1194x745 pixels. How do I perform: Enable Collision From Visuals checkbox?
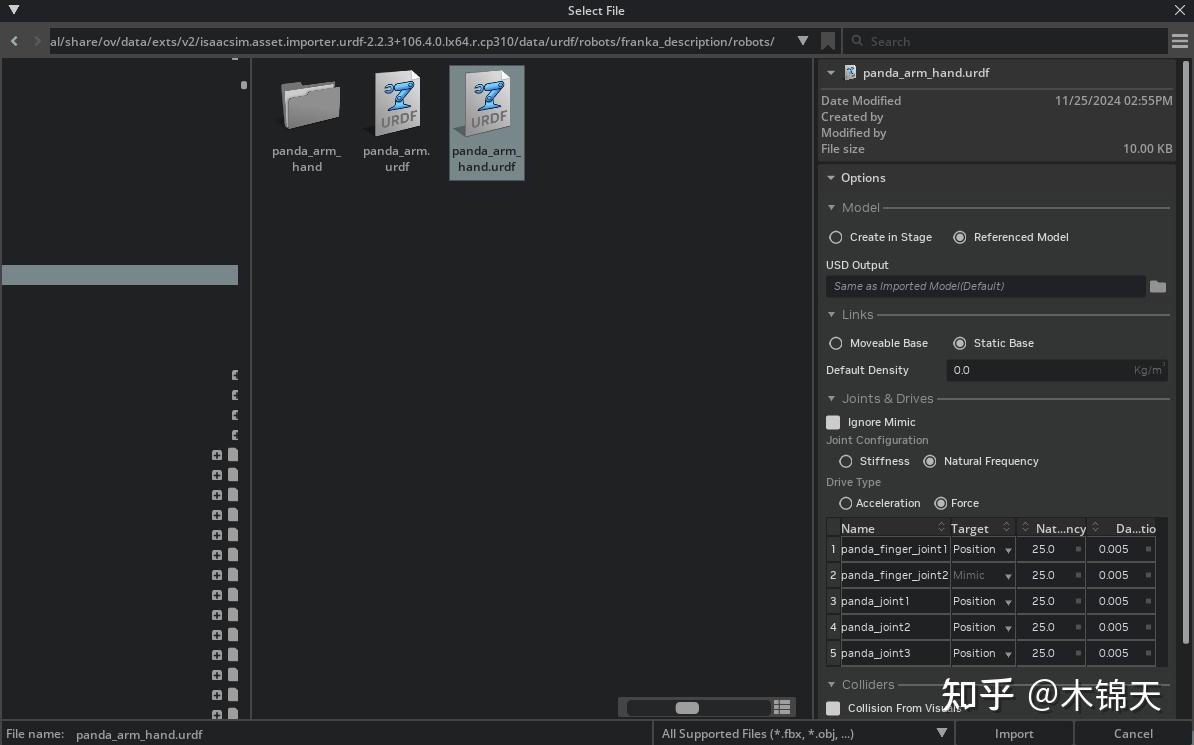[x=833, y=708]
